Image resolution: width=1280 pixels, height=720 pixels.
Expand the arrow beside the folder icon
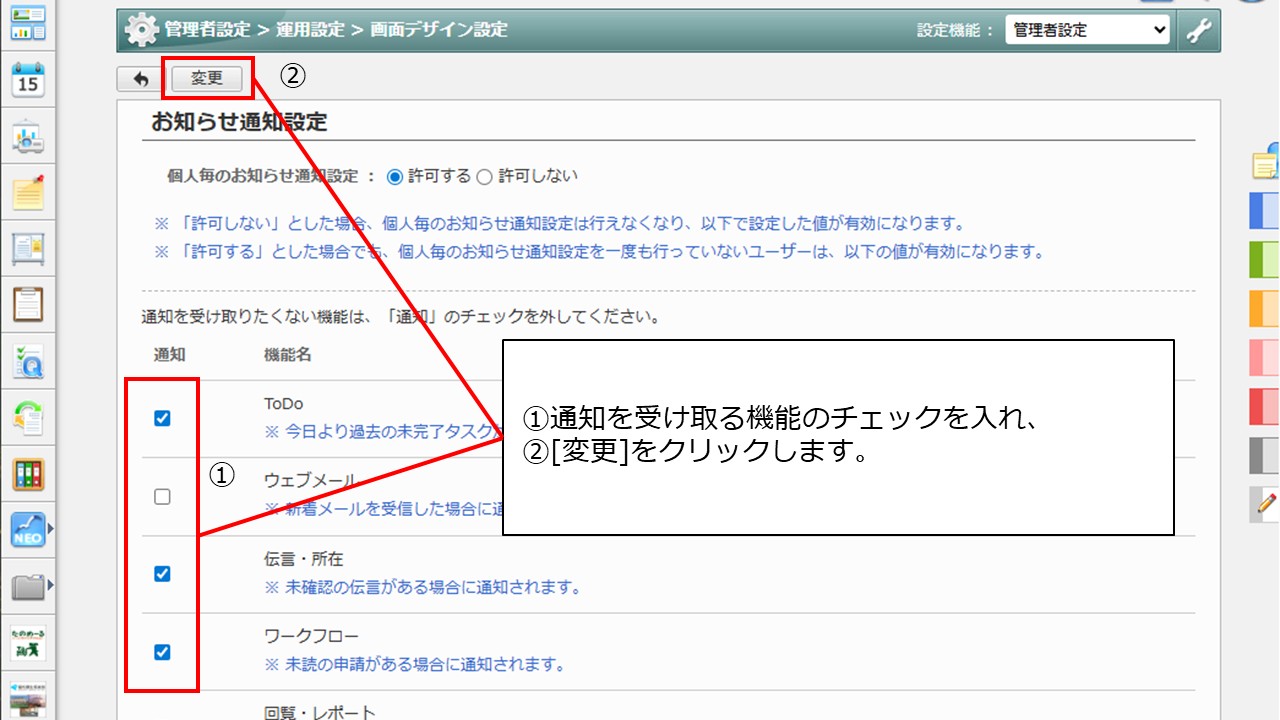pyautogui.click(x=50, y=585)
